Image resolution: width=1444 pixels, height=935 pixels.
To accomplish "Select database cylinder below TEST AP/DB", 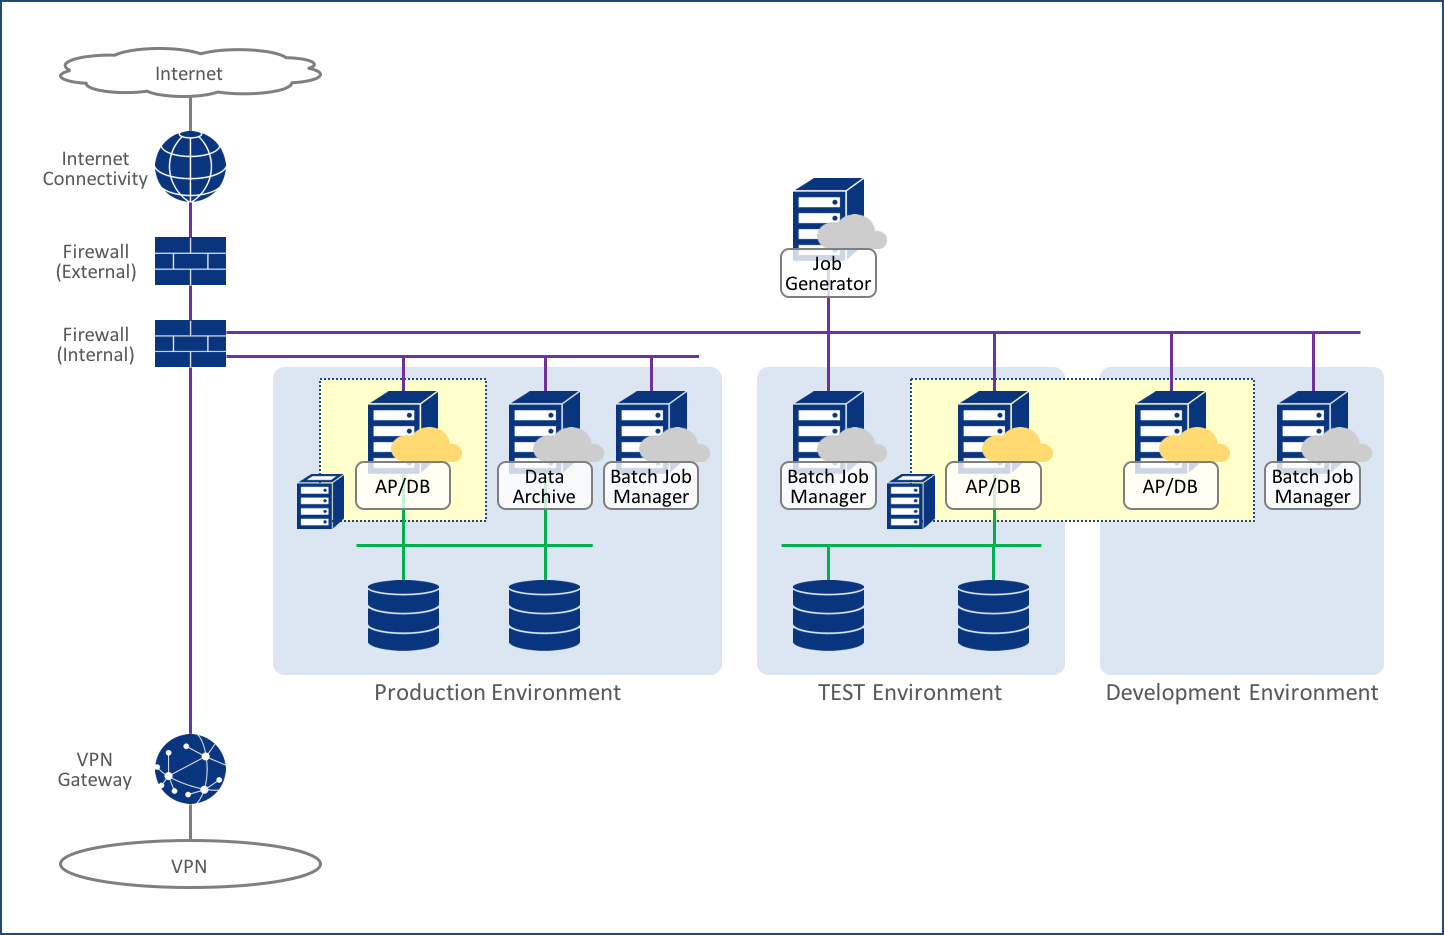I will (993, 615).
